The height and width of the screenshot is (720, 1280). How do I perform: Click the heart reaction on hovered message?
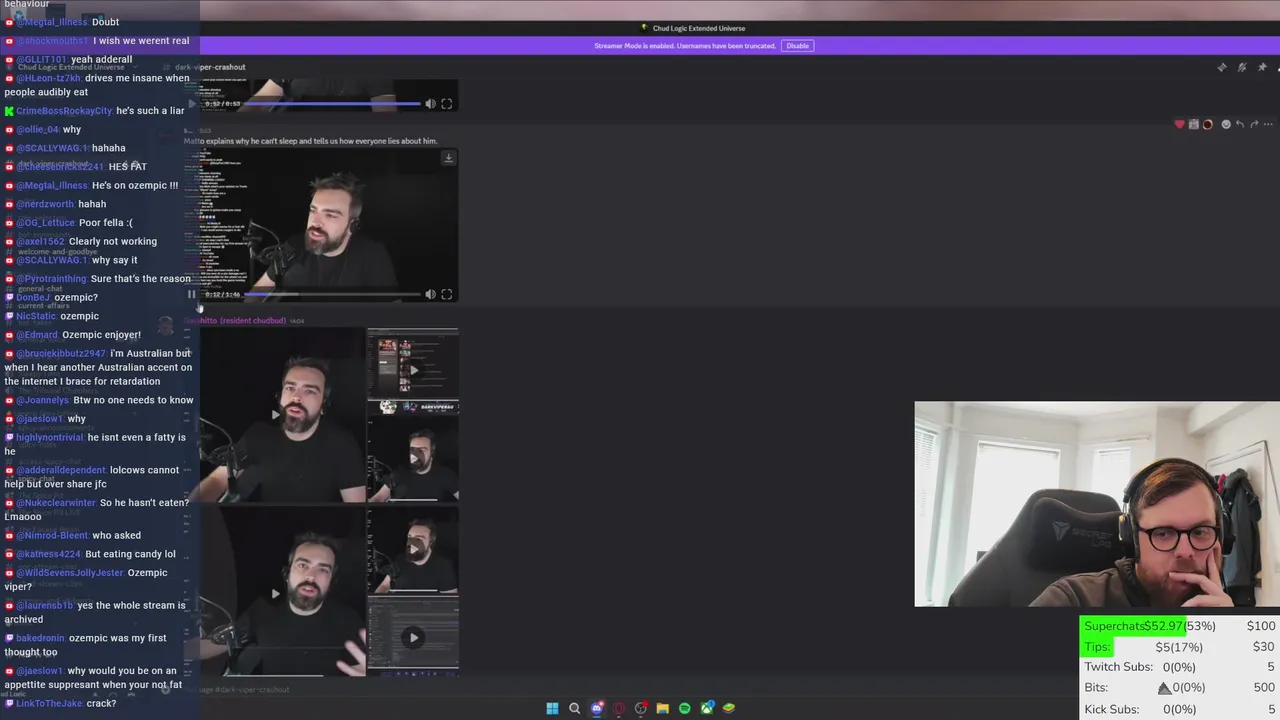point(1179,124)
